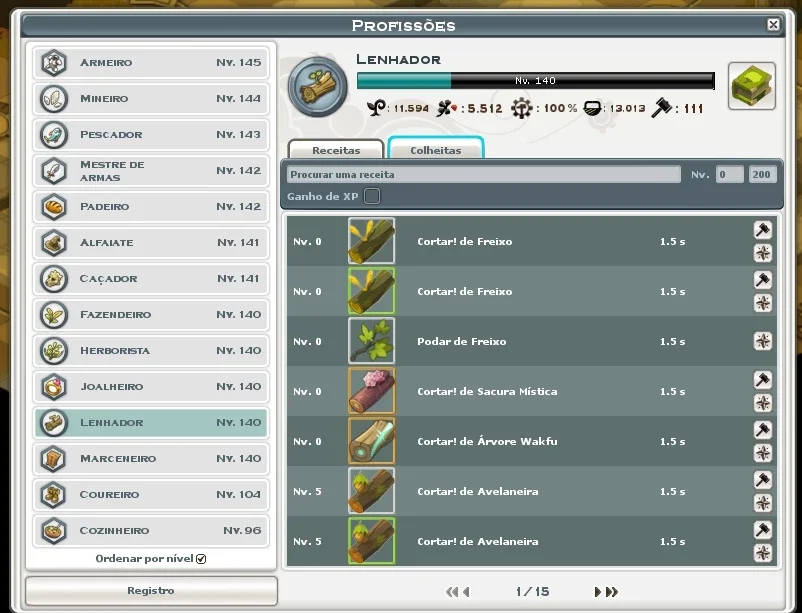
Task: Click the compass icon for Podar de Freixo
Action: tap(763, 341)
